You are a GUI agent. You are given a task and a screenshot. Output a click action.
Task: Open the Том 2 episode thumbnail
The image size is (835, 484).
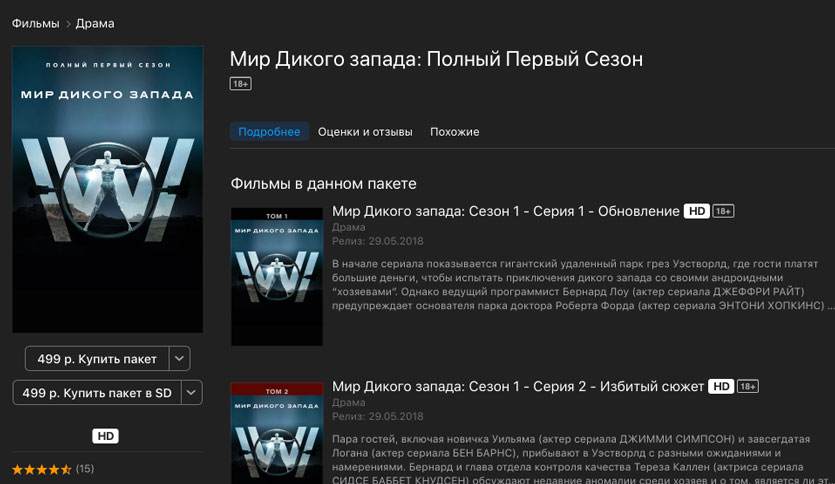(277, 433)
